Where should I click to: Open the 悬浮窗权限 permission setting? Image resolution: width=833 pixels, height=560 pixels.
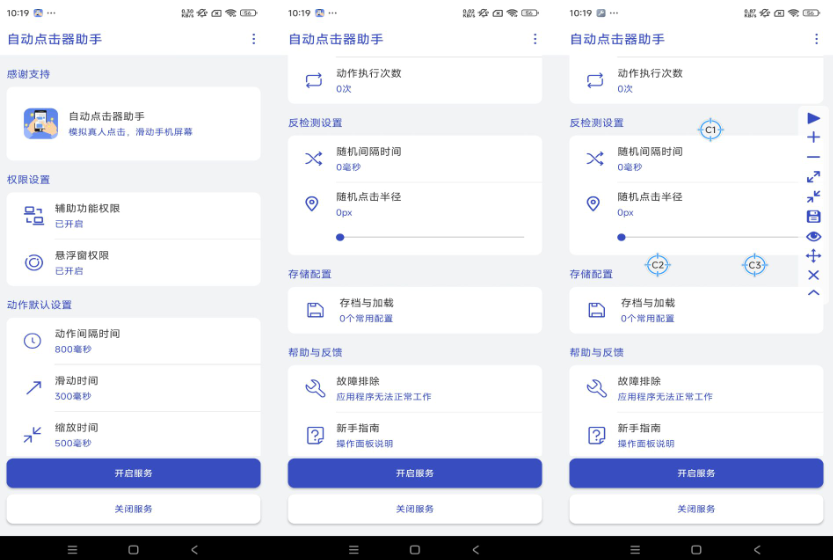(133, 262)
